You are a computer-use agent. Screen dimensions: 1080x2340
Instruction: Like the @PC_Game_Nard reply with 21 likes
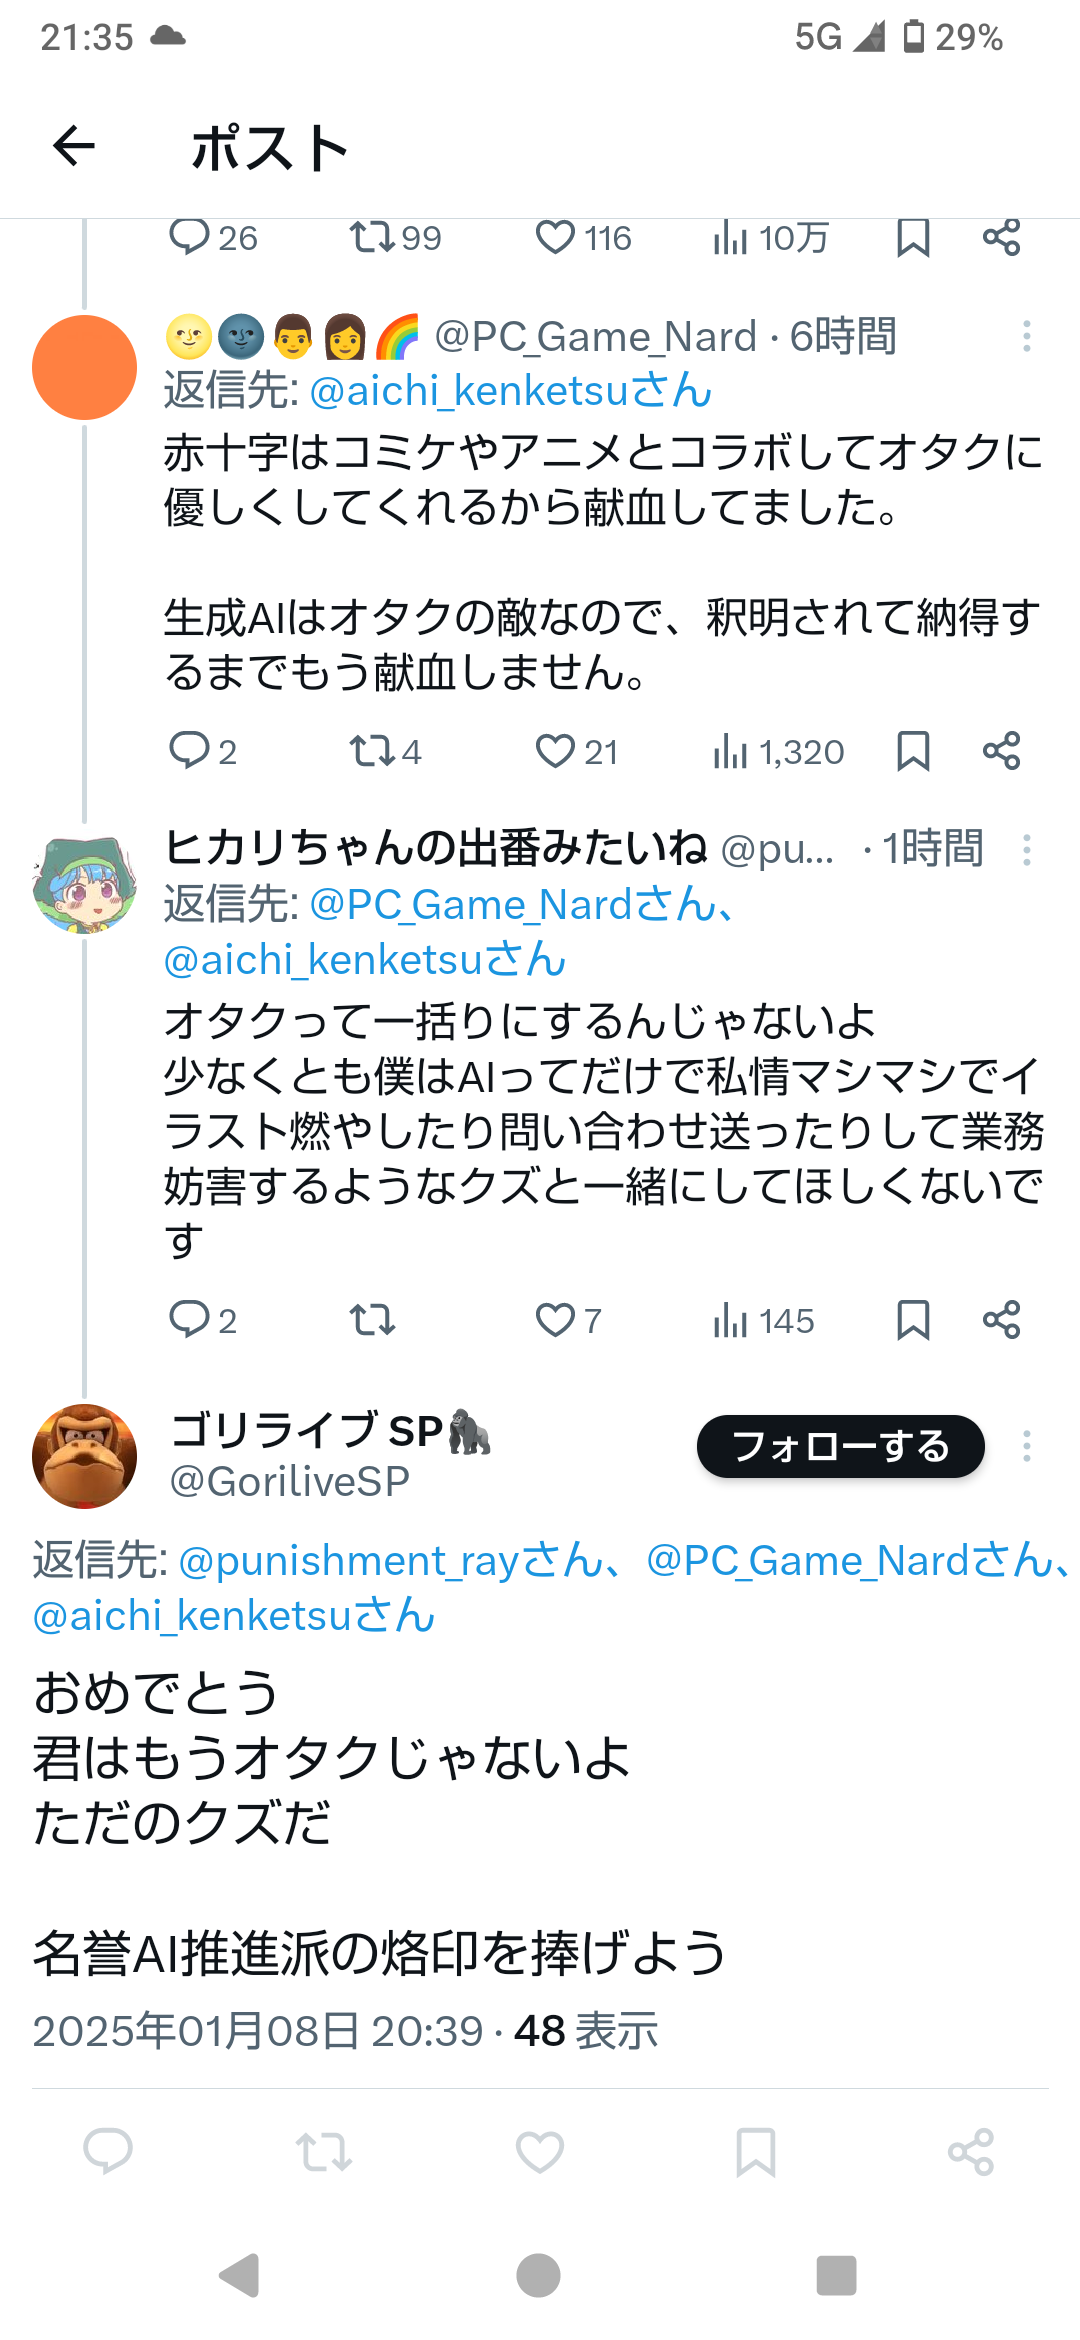[576, 751]
